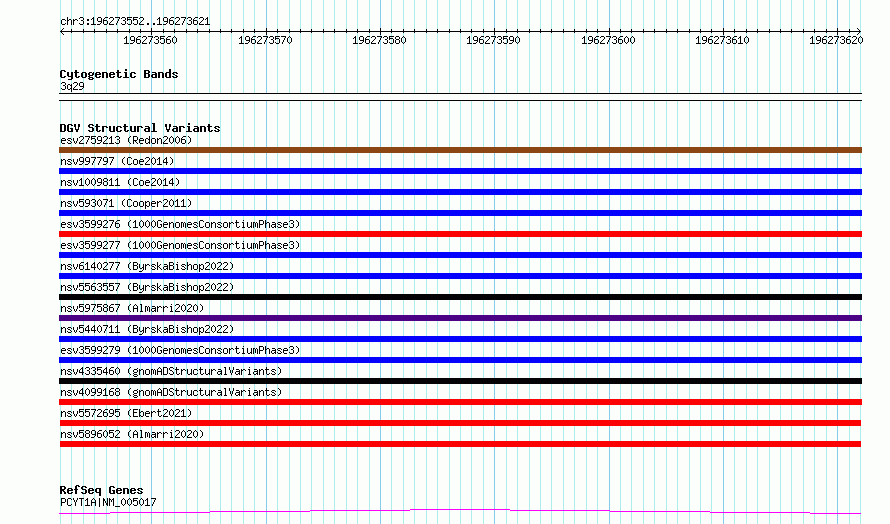Click the RefSeq Genes track heading
Image resolution: width=890 pixels, height=524 pixels.
click(101, 490)
